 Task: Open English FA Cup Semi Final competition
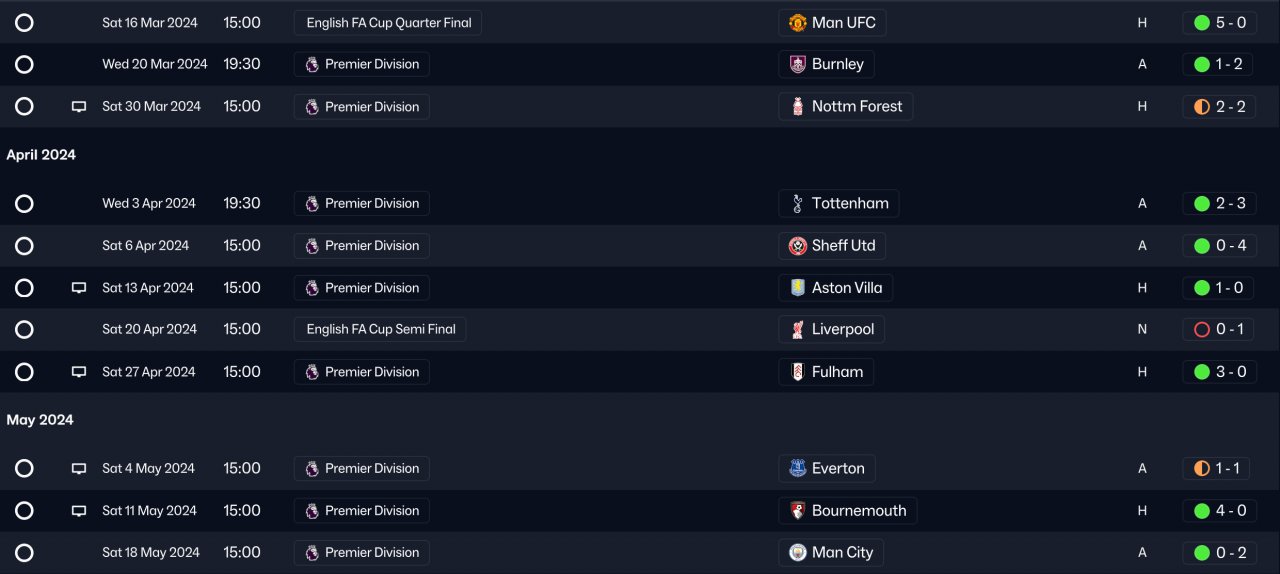pos(380,329)
